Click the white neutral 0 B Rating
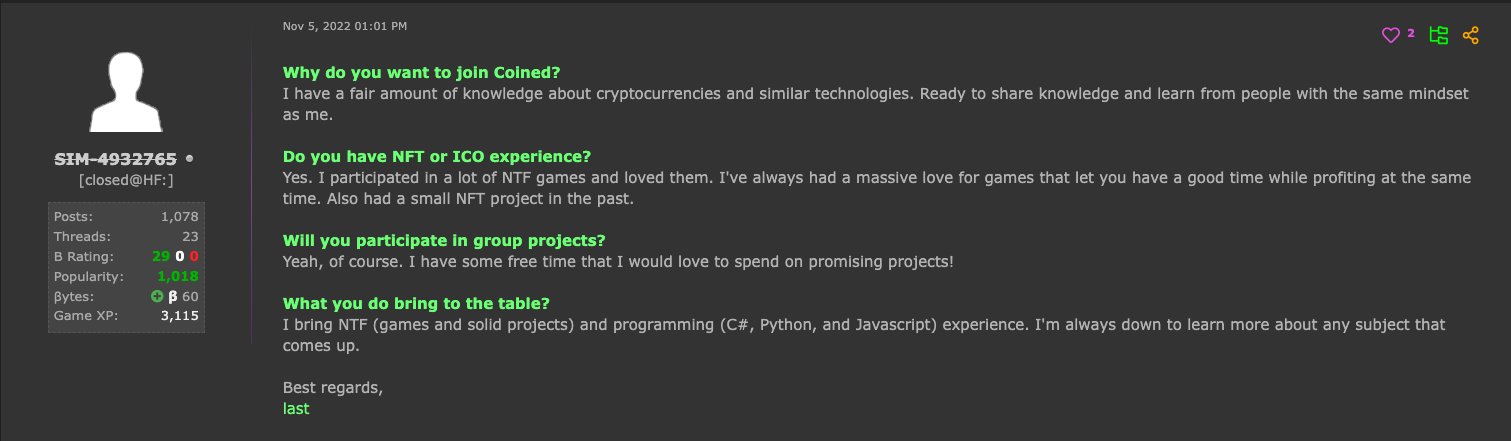 pos(179,256)
